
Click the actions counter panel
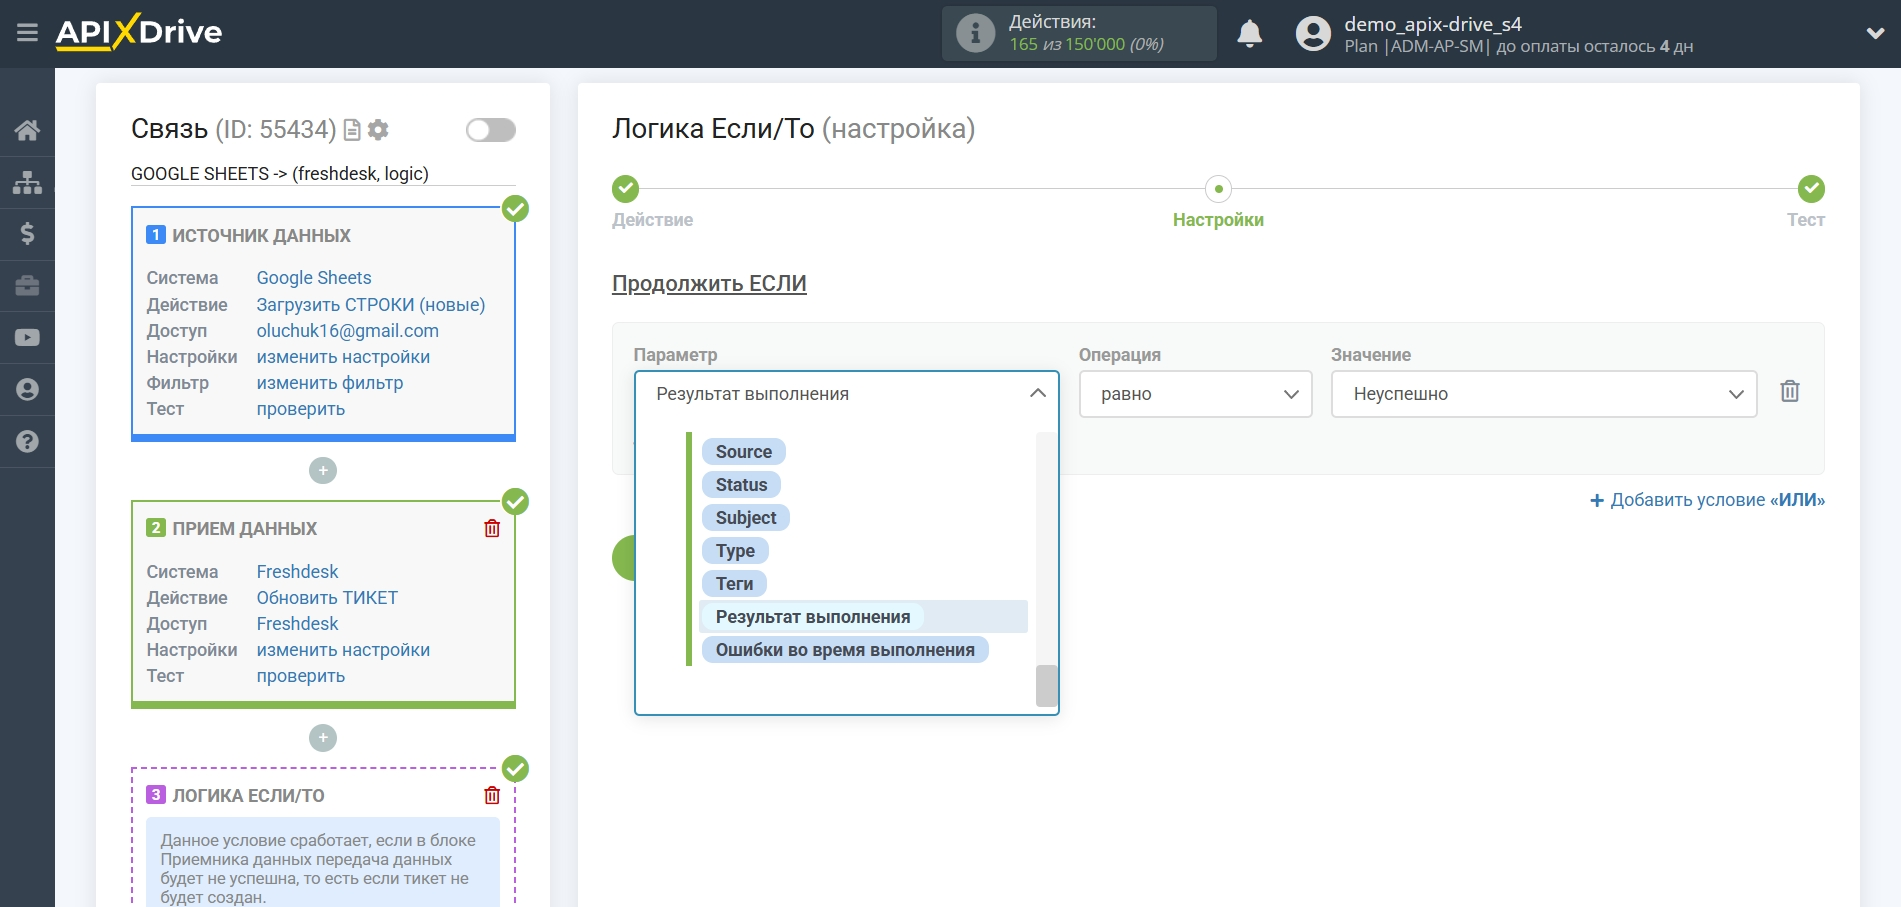coord(1079,33)
